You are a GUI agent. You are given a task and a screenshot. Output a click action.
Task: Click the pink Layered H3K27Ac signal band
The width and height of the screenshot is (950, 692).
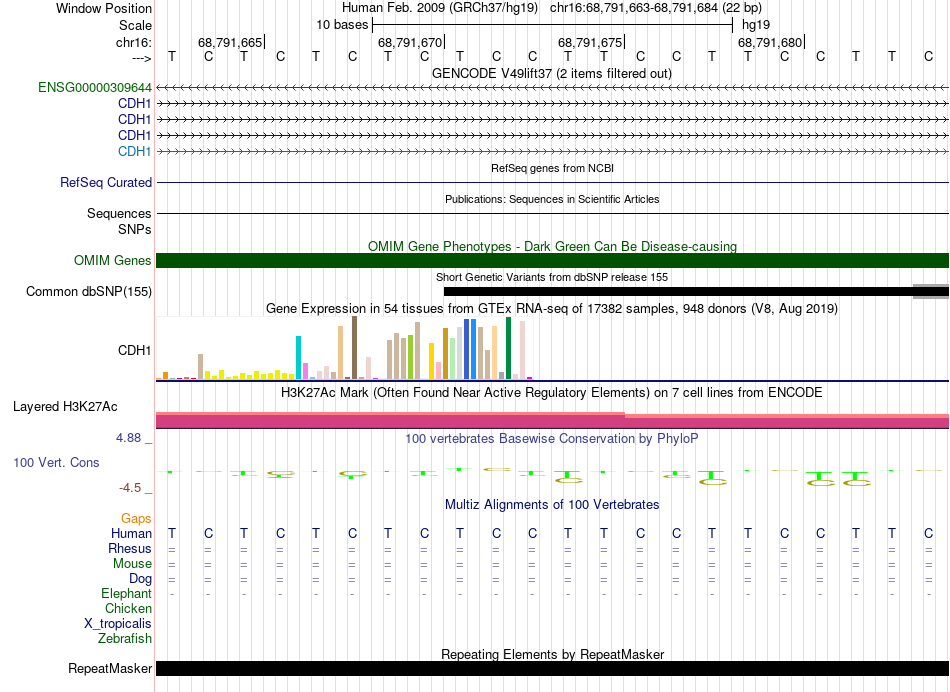(552, 421)
